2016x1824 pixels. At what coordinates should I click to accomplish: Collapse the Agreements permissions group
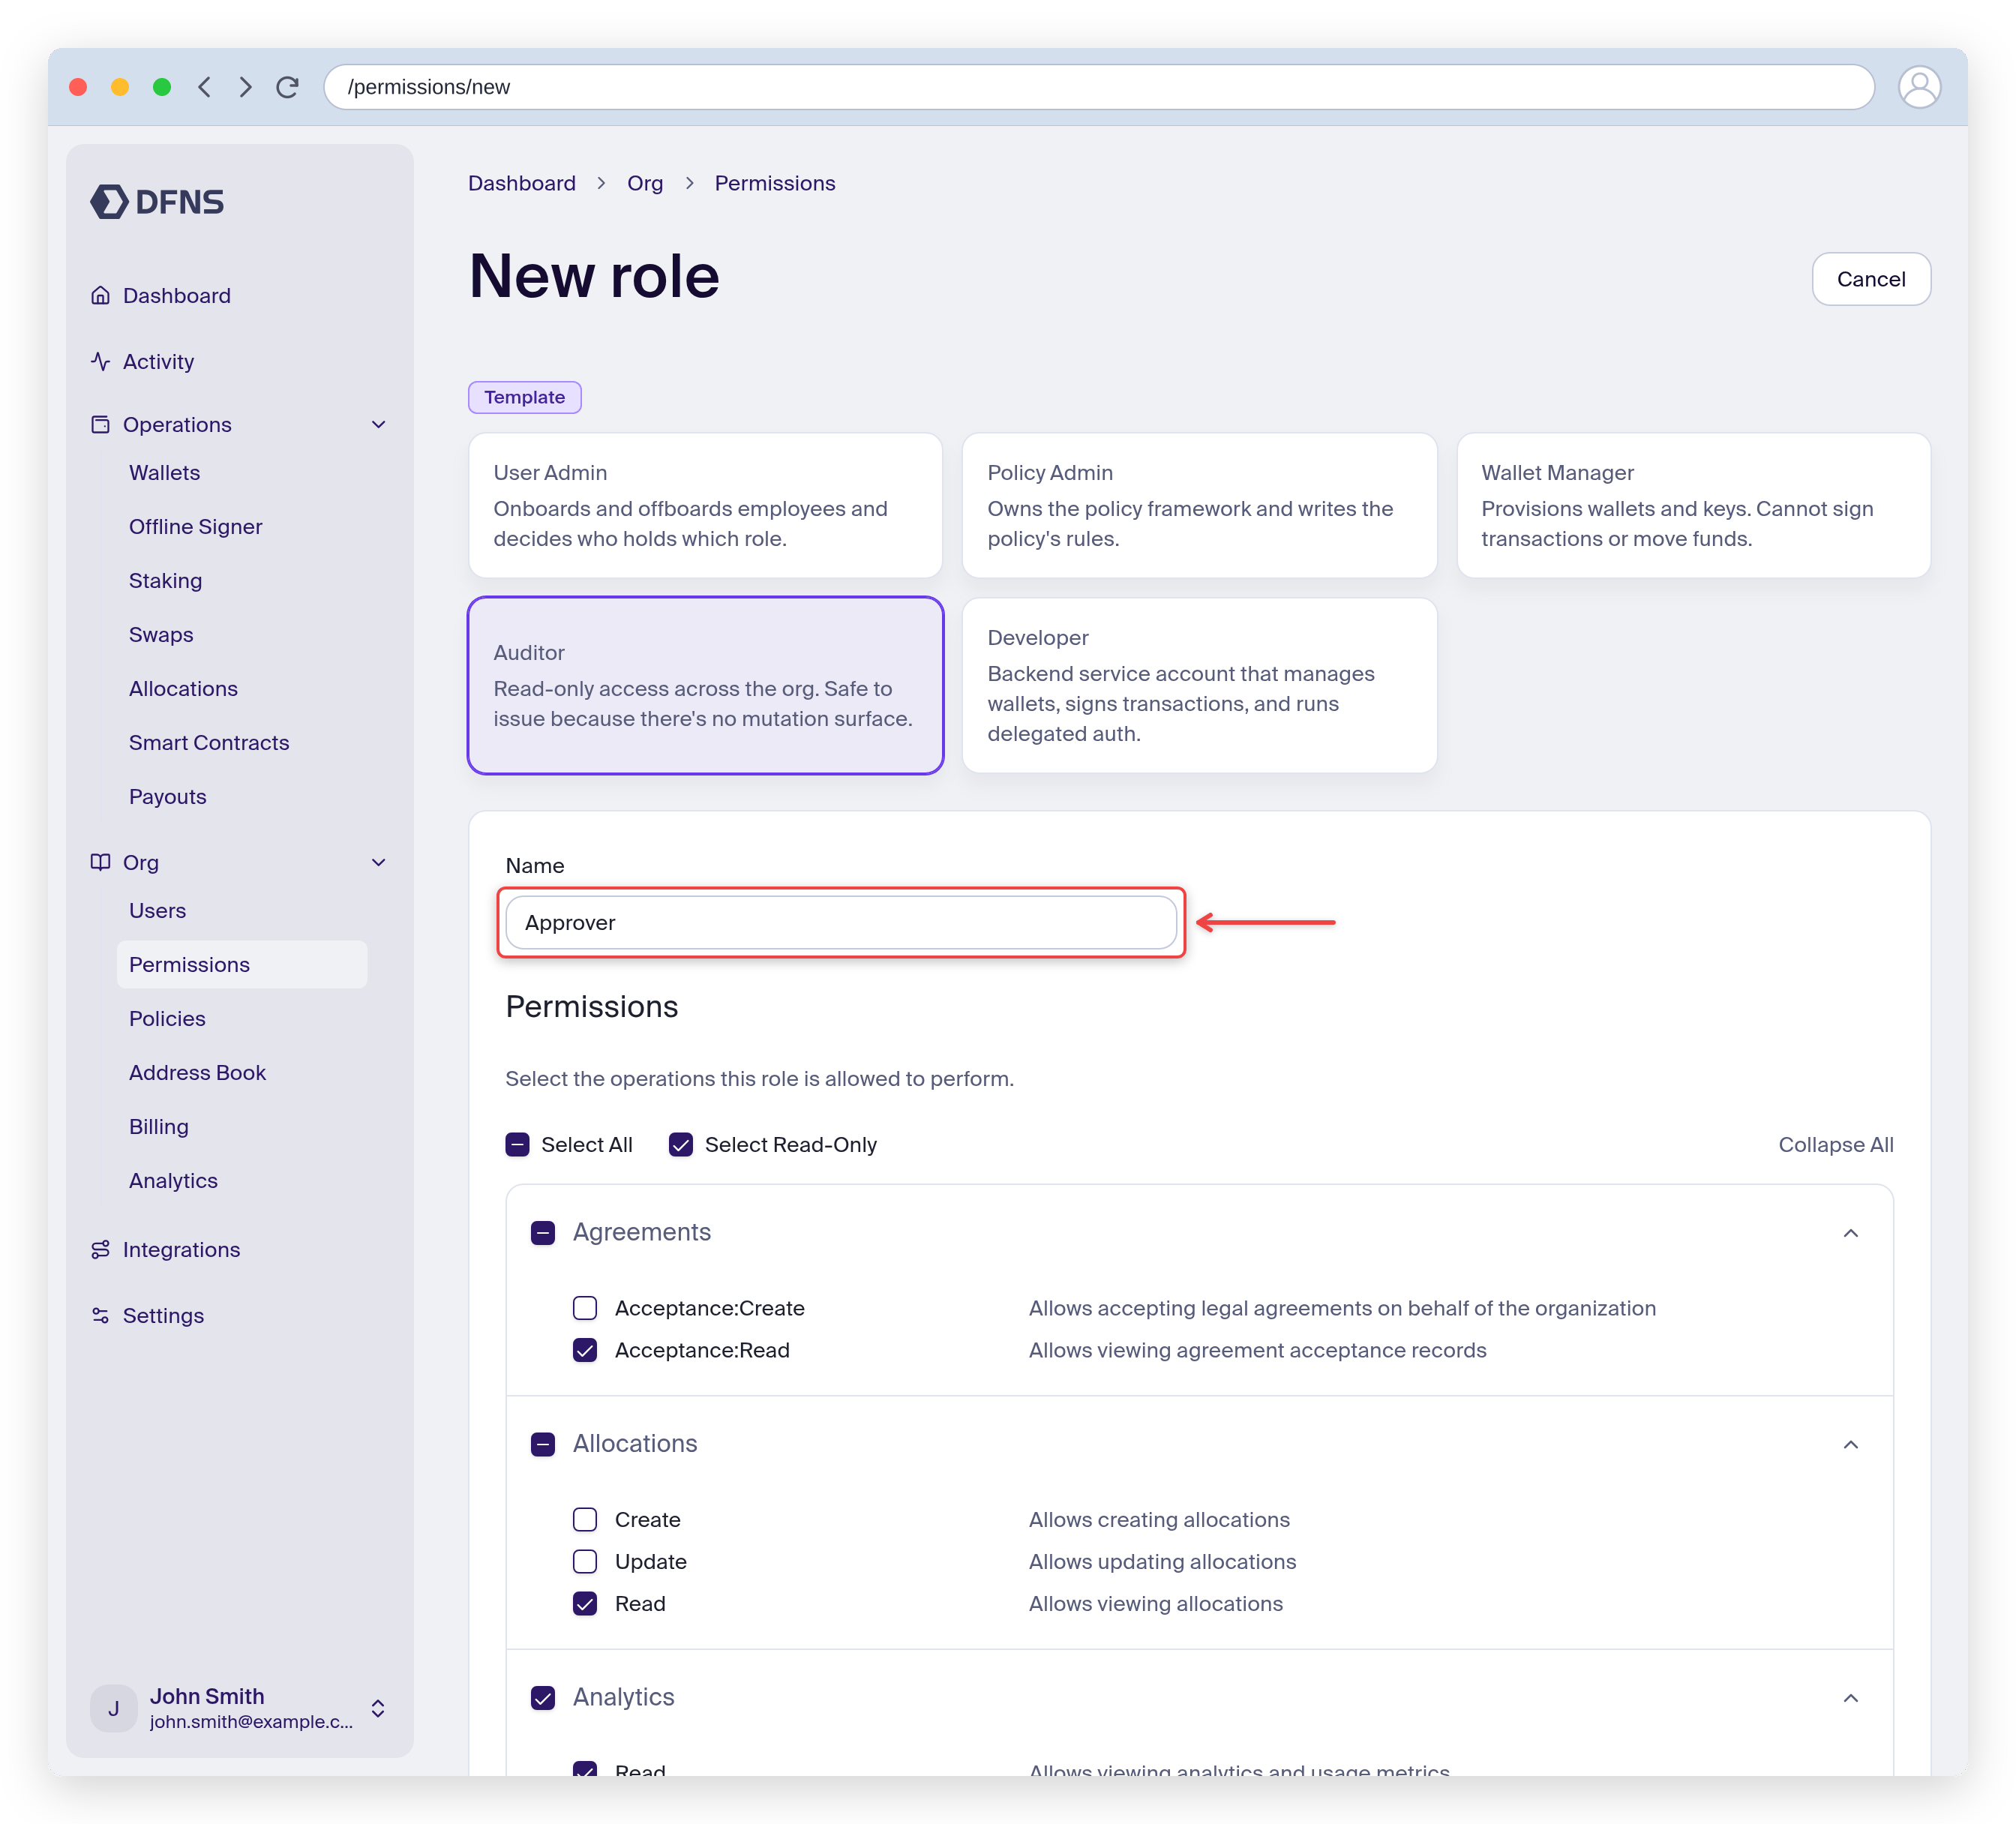[1851, 1232]
